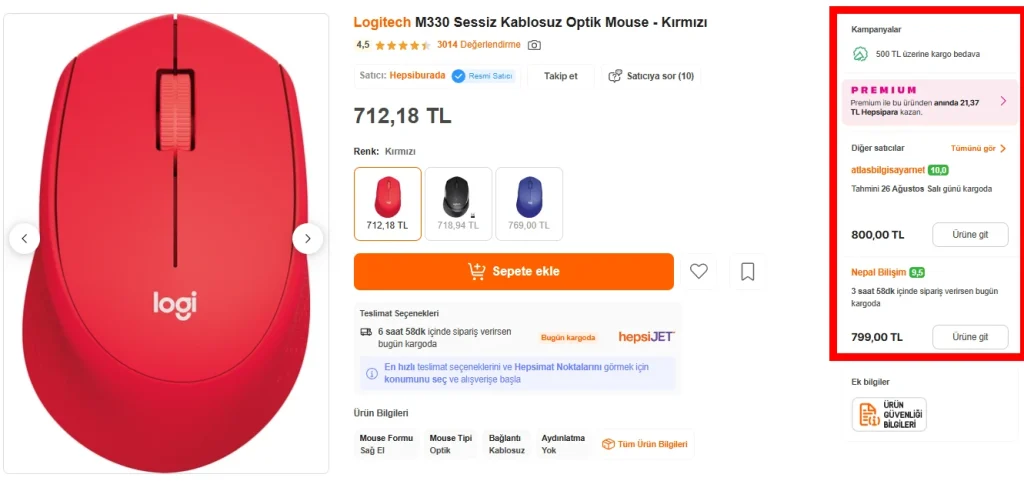The width and height of the screenshot is (1024, 481).
Task: Click the camera icon beside reviews
Action: 534,45
